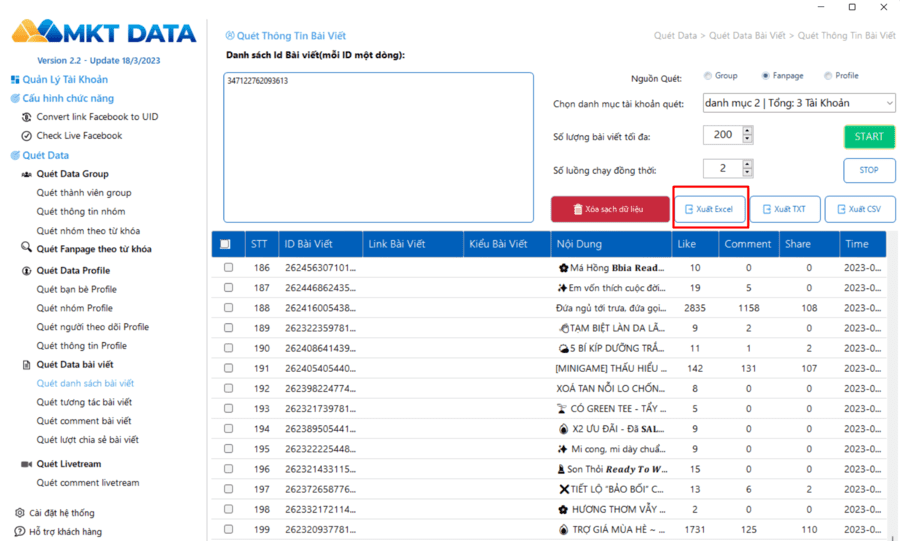The width and height of the screenshot is (900, 541).
Task: Click the Số lượng bài viết tối đa field
Action: (x=723, y=135)
